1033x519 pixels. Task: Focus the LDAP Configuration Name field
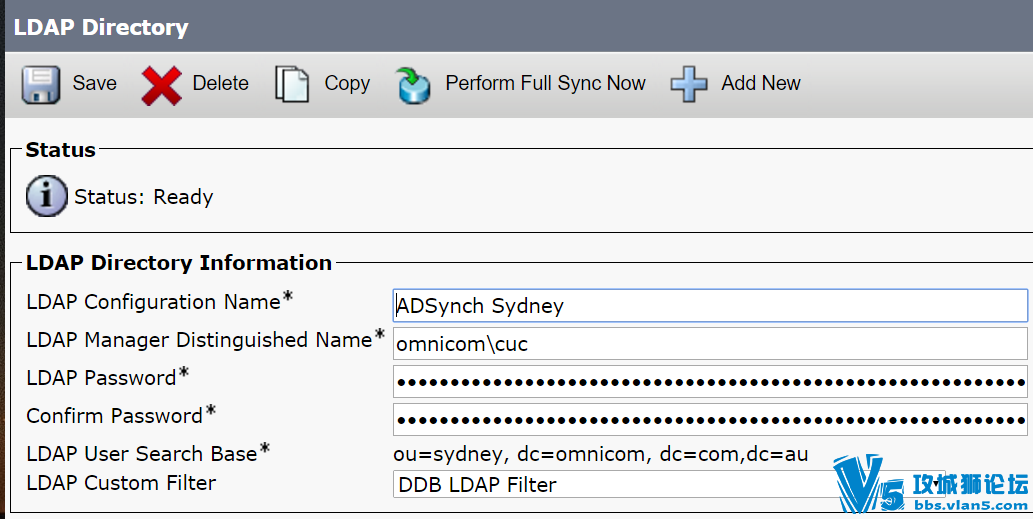pyautogui.click(x=710, y=306)
